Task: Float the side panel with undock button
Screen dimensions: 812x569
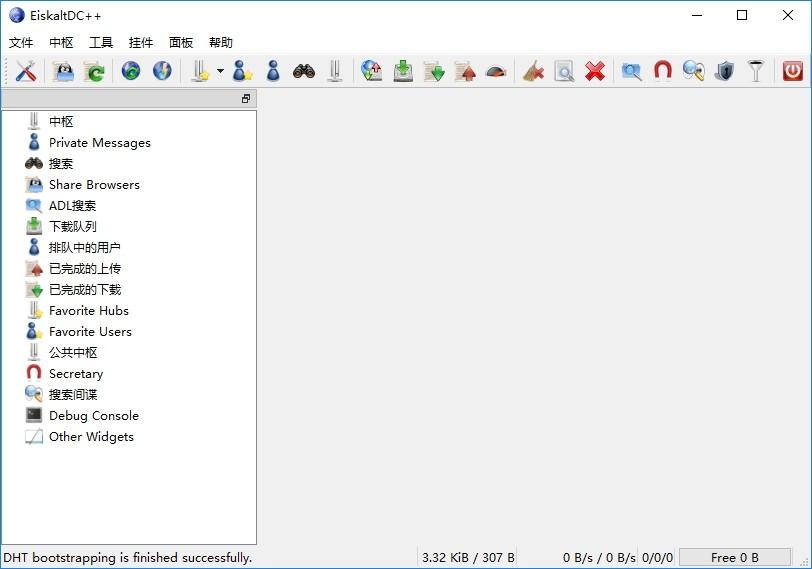Action: tap(246, 98)
